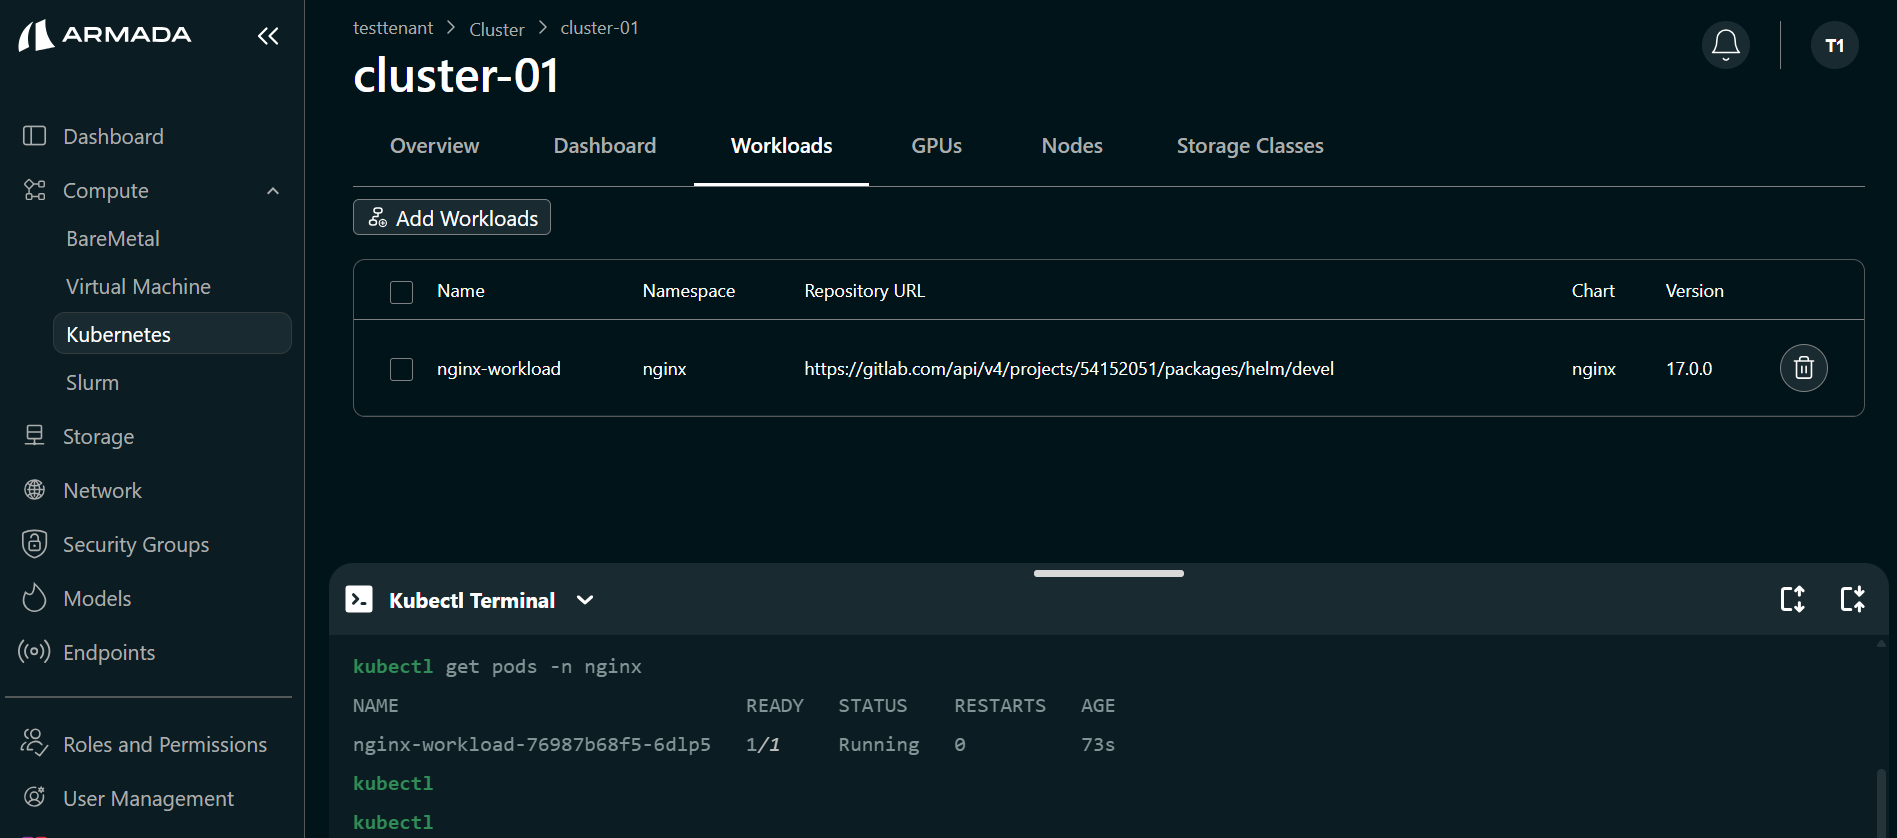1897x838 pixels.
Task: Click the Dashboard sidebar icon
Action: [x=35, y=136]
